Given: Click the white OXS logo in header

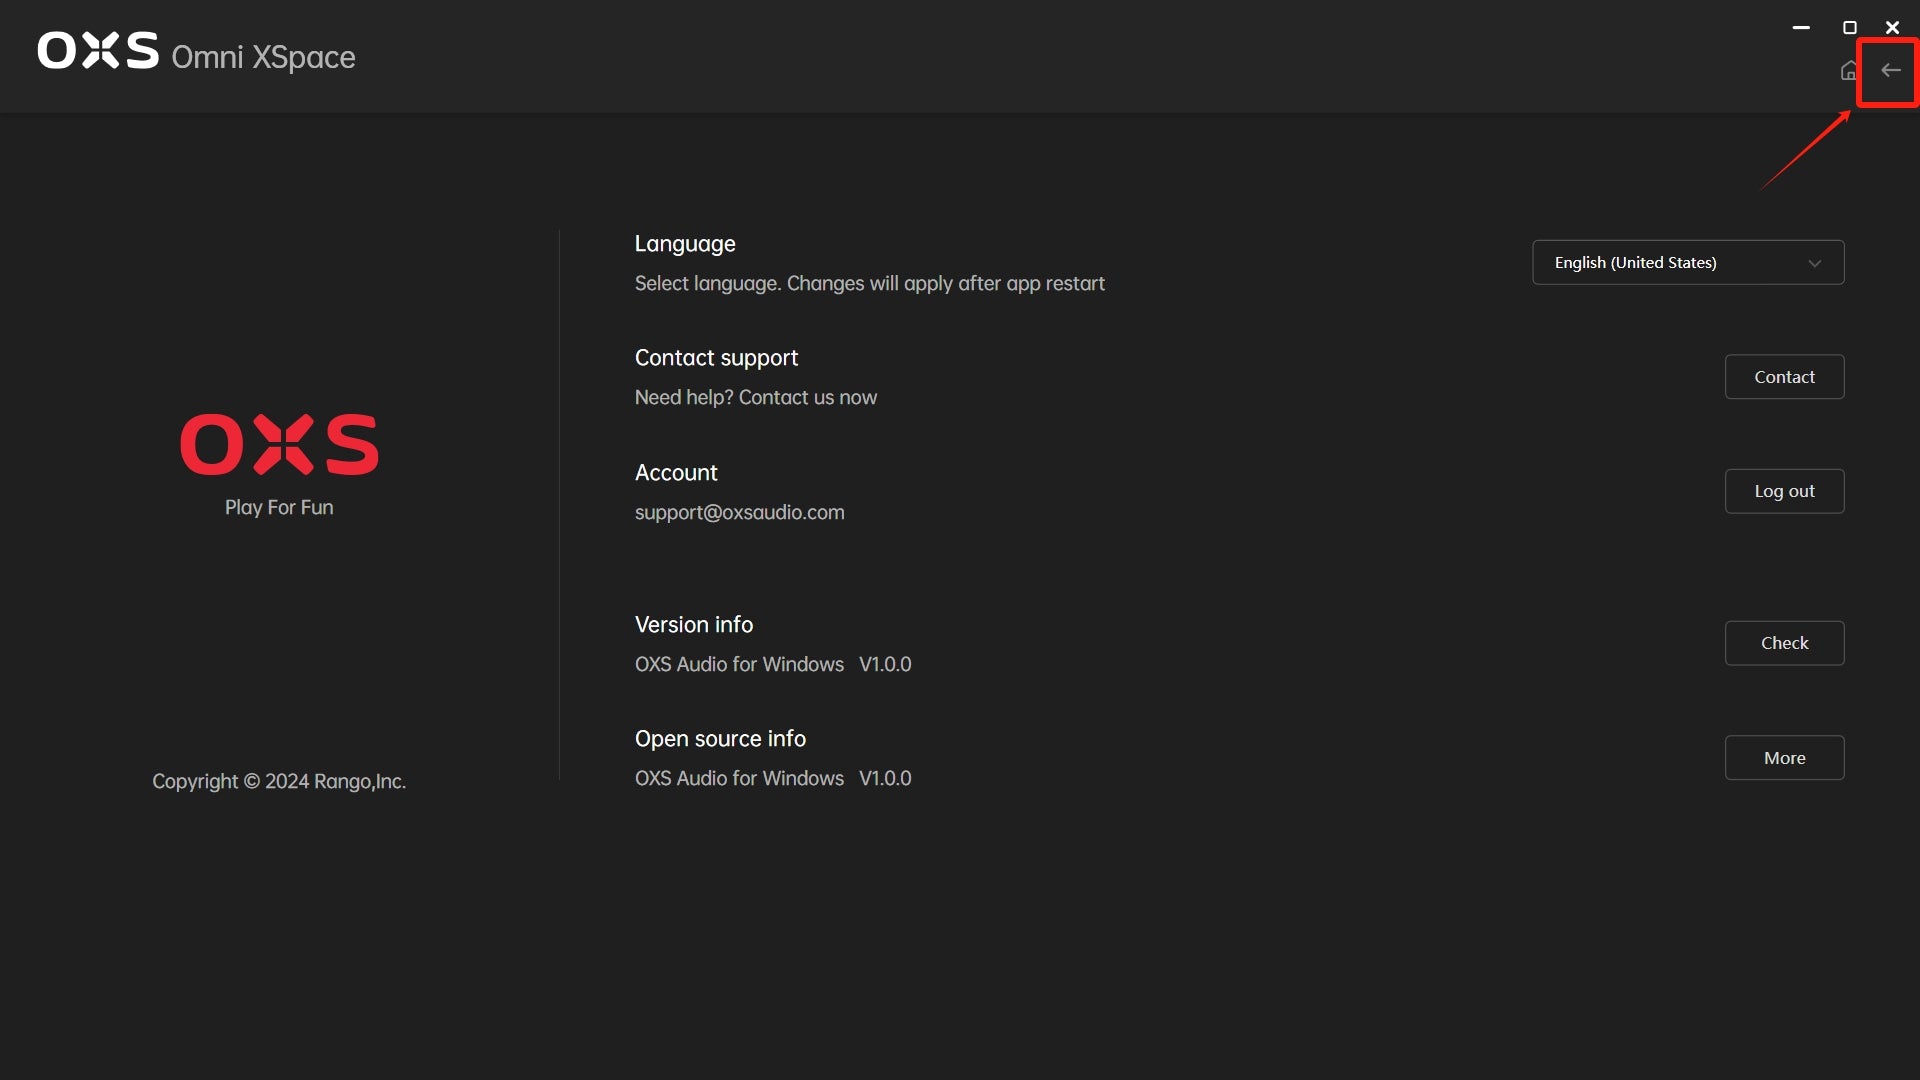Looking at the screenshot, I should tap(98, 50).
